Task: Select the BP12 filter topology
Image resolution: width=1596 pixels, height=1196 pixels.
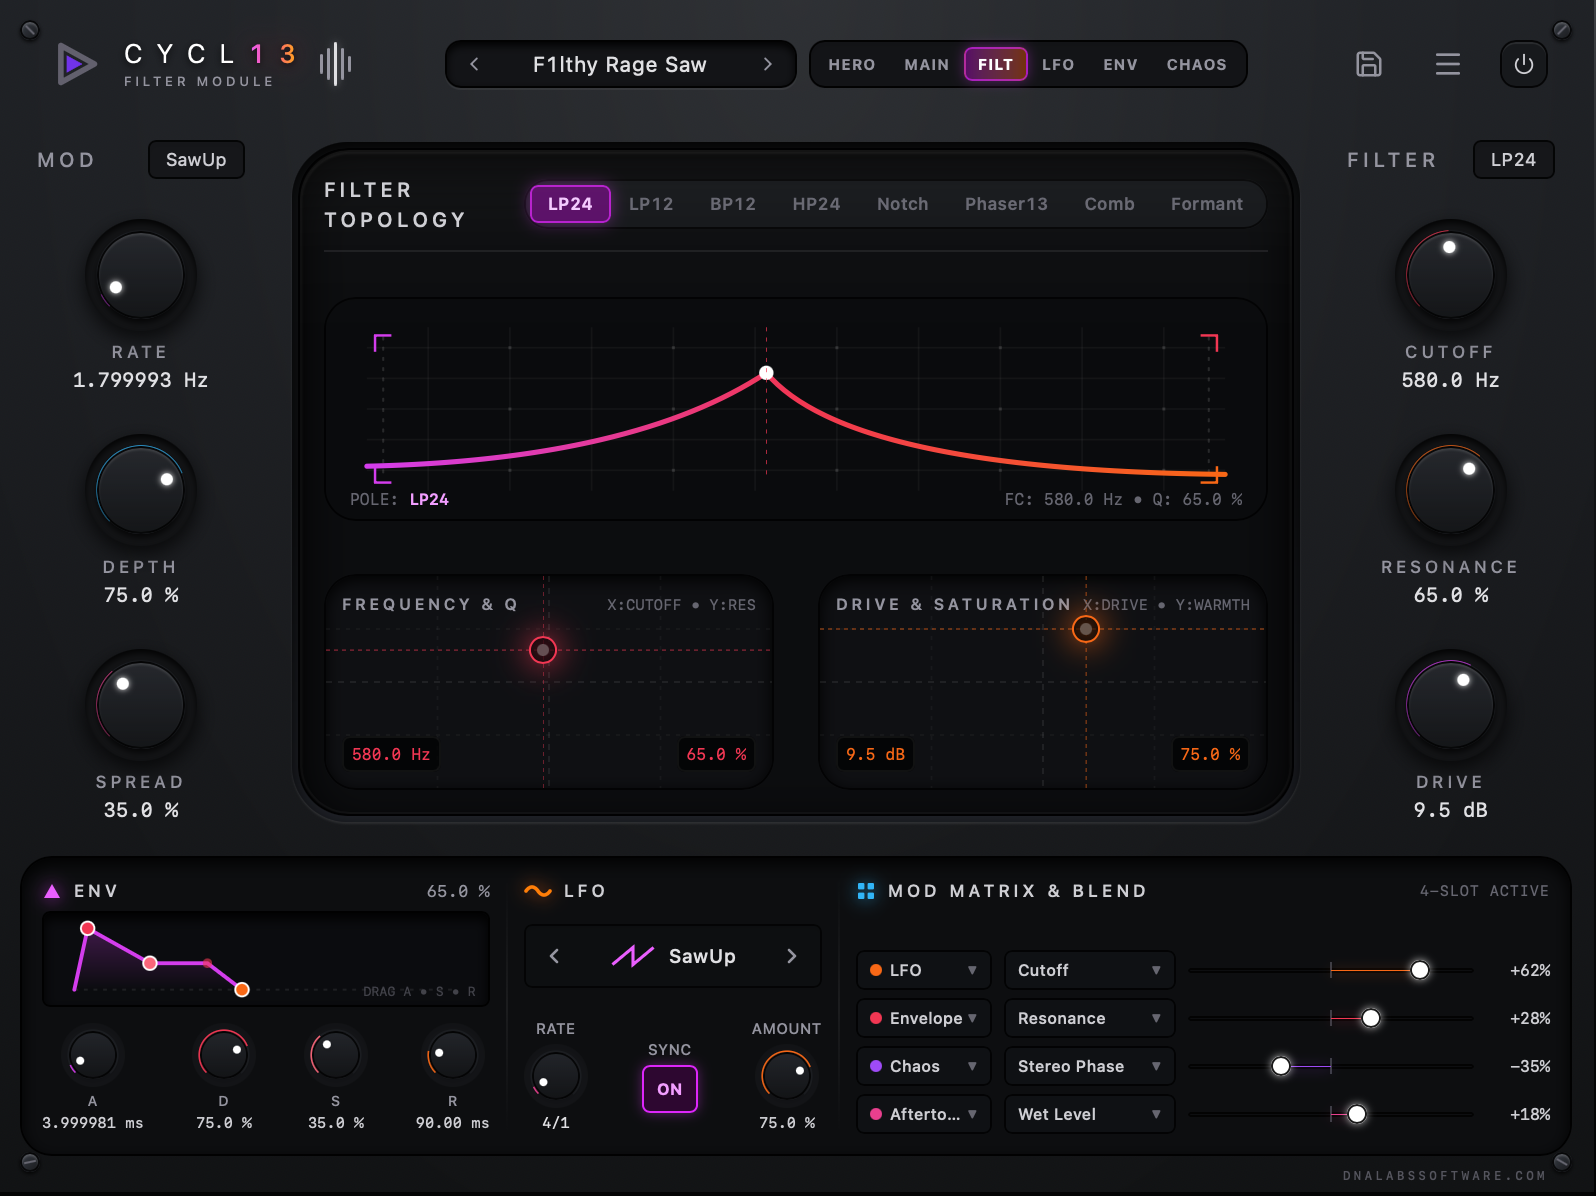Action: coord(733,204)
